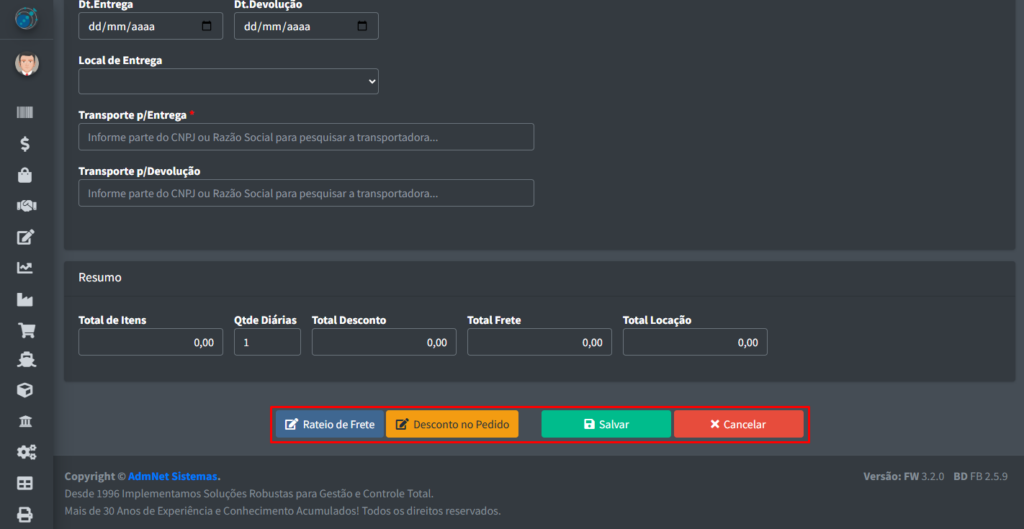Screen dimensions: 1024x529
Task: Focus the Transporte p/Entrega search field
Action: pos(306,137)
